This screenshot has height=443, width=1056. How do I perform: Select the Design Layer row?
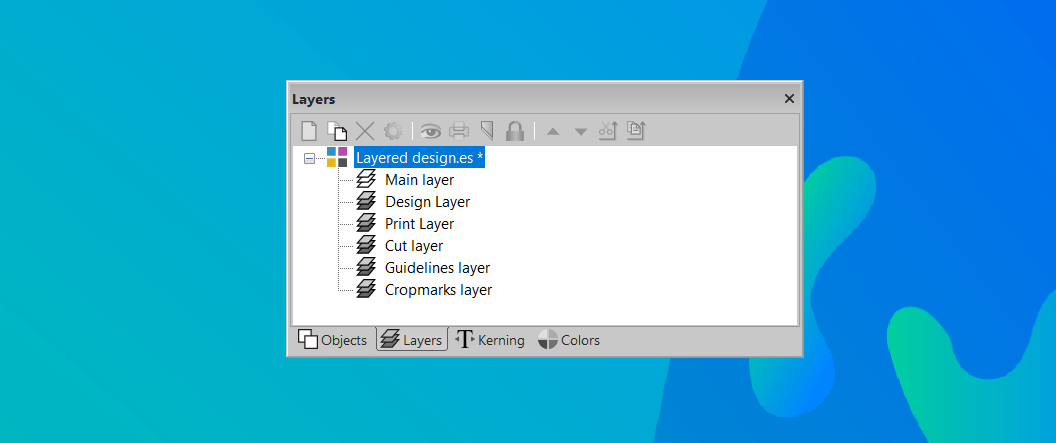click(x=428, y=202)
